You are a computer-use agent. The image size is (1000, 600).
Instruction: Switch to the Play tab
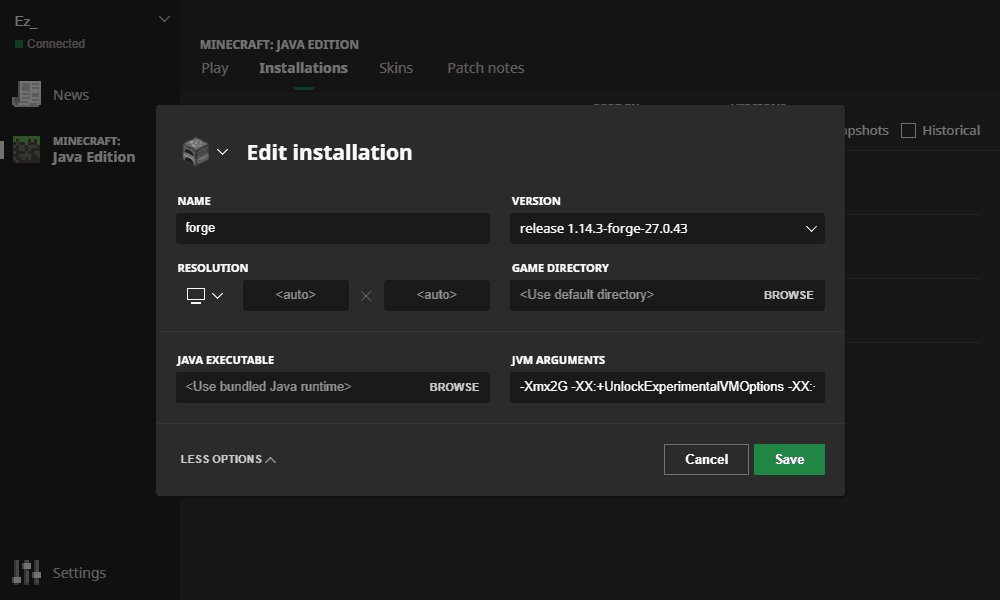[x=215, y=68]
